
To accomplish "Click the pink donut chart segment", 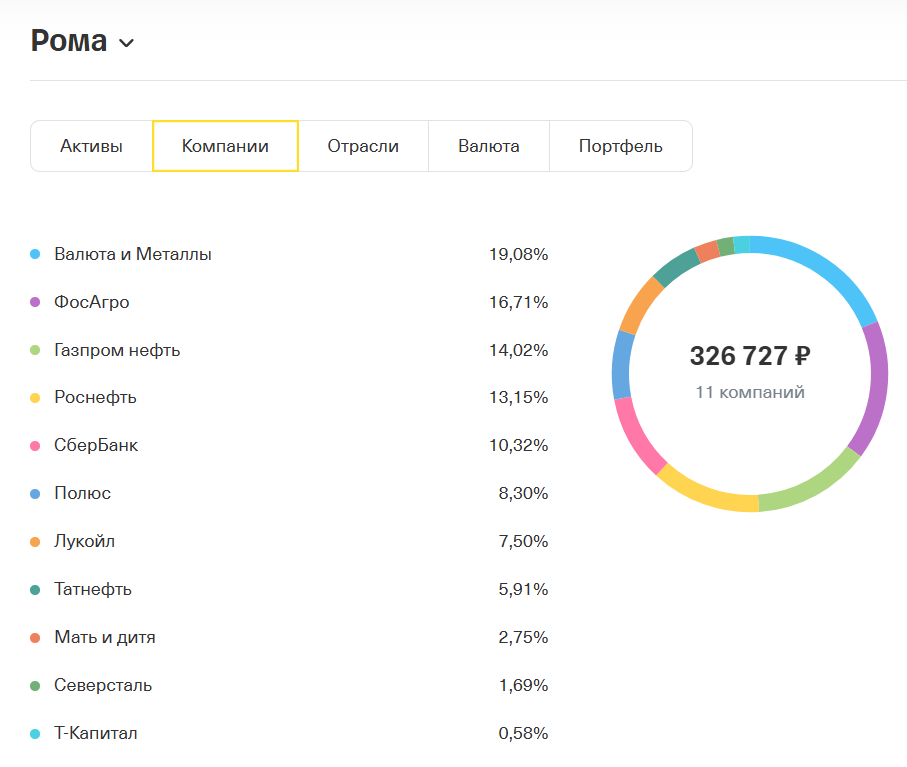I will pyautogui.click(x=637, y=438).
